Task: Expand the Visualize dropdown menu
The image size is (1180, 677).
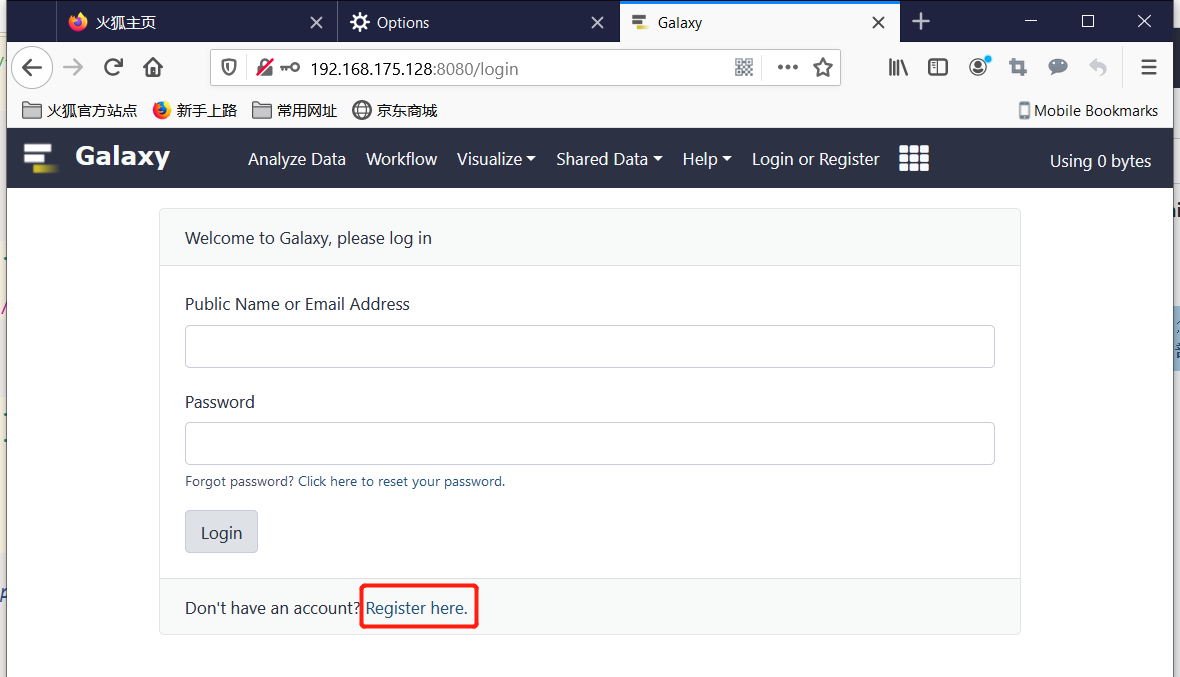Action: [496, 159]
